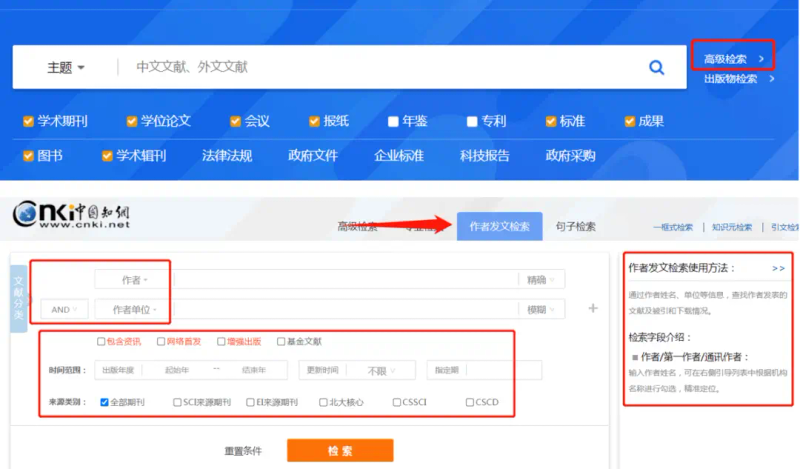Uncheck the 全部期刊 source checkbox
This screenshot has width=800, height=469.
[x=104, y=402]
